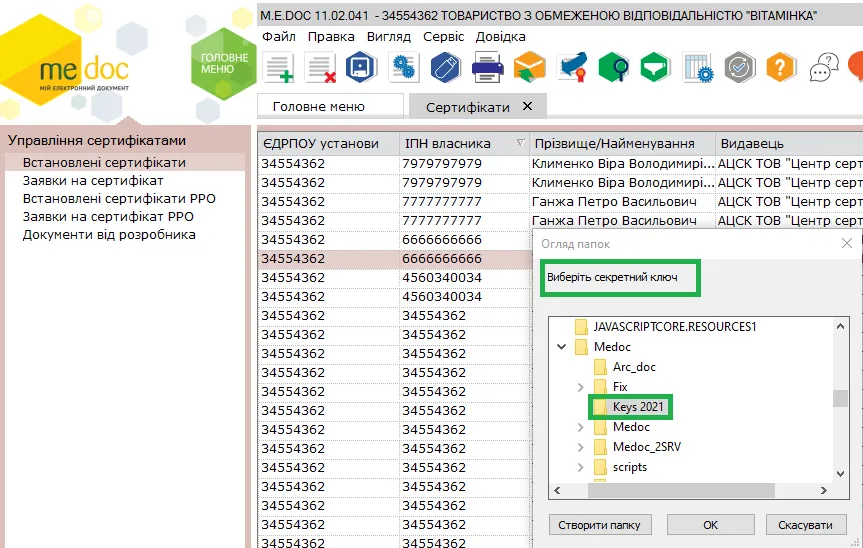This screenshot has width=863, height=548.
Task: Click the horizontal scrollbar thumb in dialog
Action: click(681, 490)
